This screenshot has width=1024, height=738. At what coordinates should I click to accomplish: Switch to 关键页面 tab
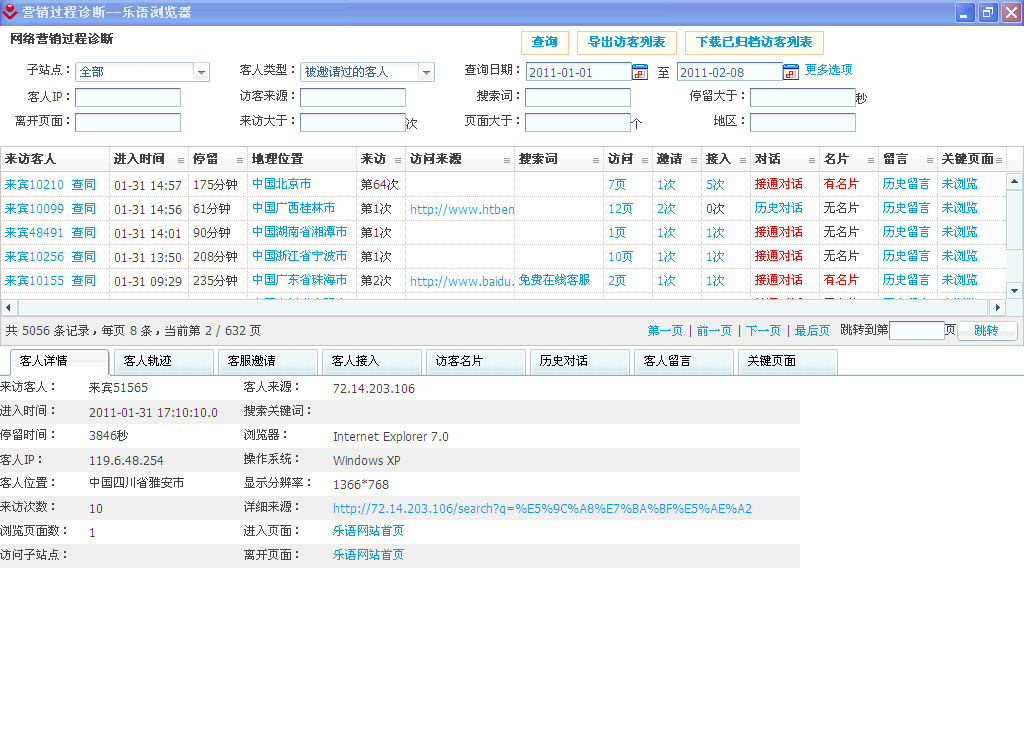(x=787, y=362)
